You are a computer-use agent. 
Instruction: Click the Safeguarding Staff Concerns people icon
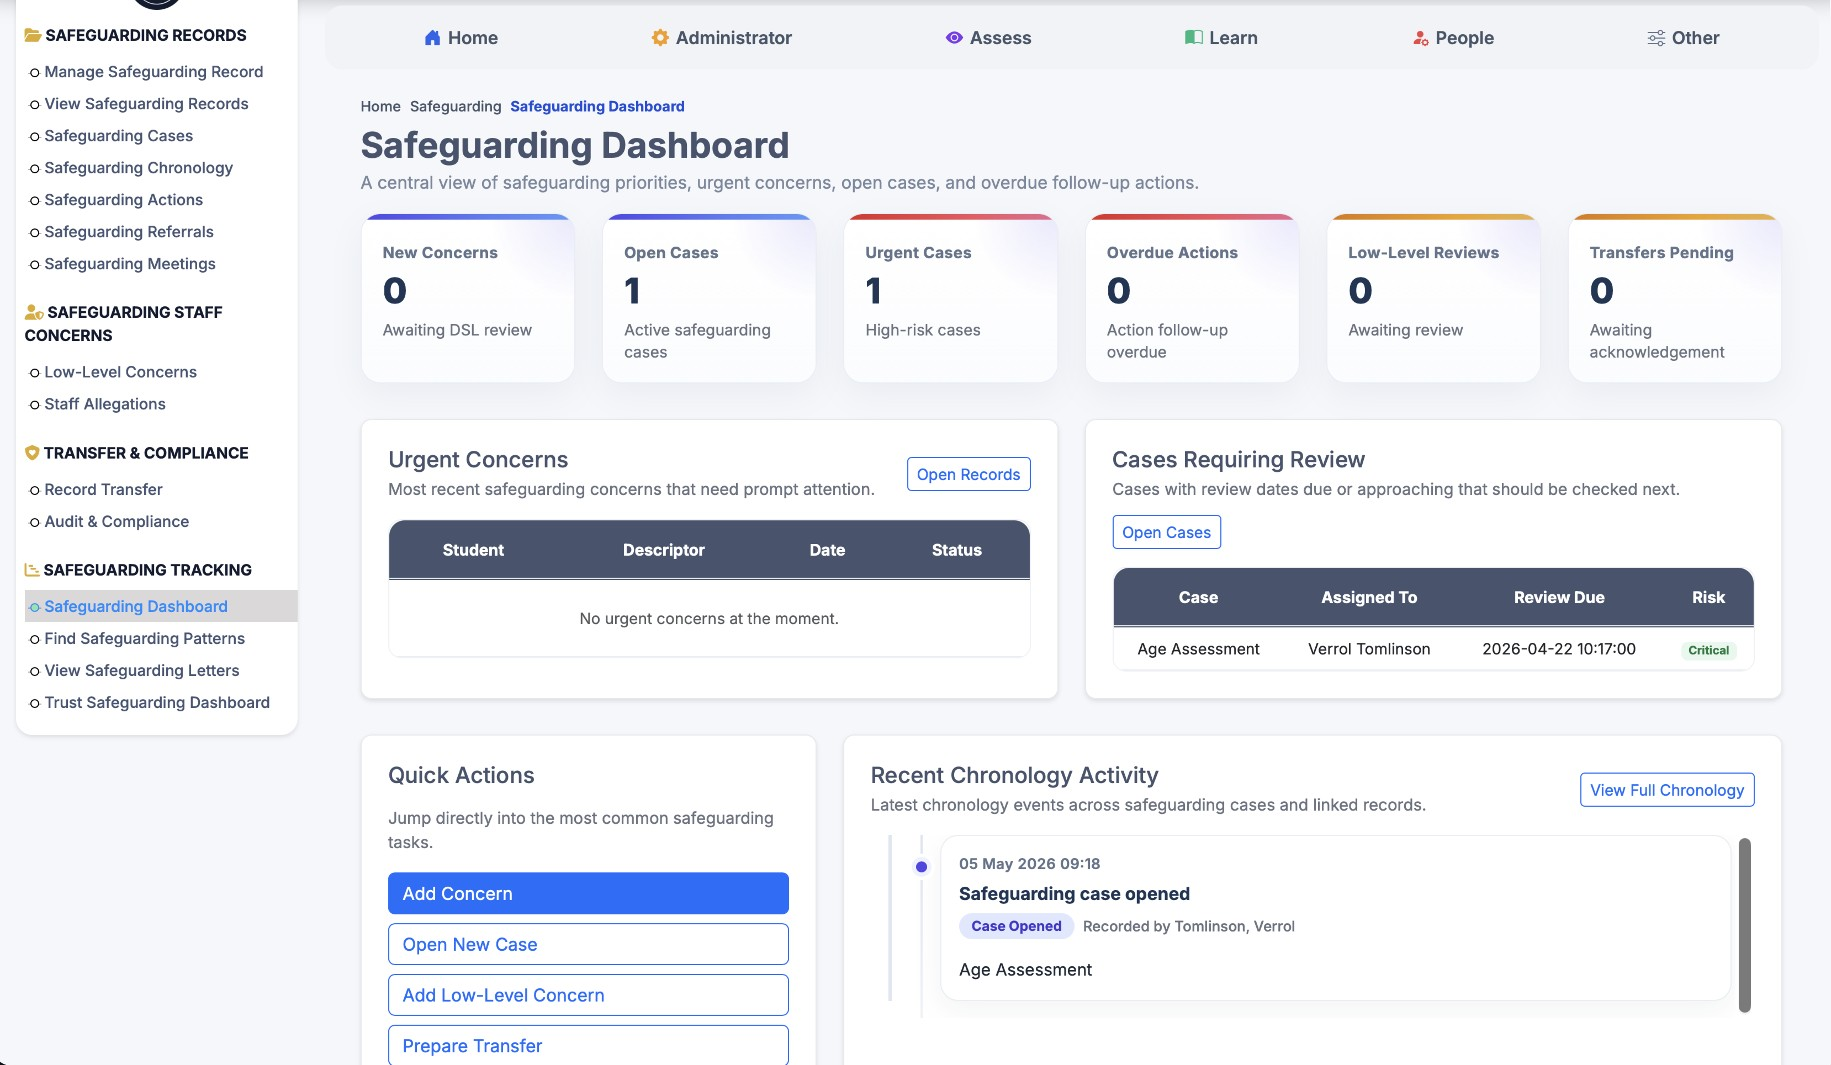point(34,312)
